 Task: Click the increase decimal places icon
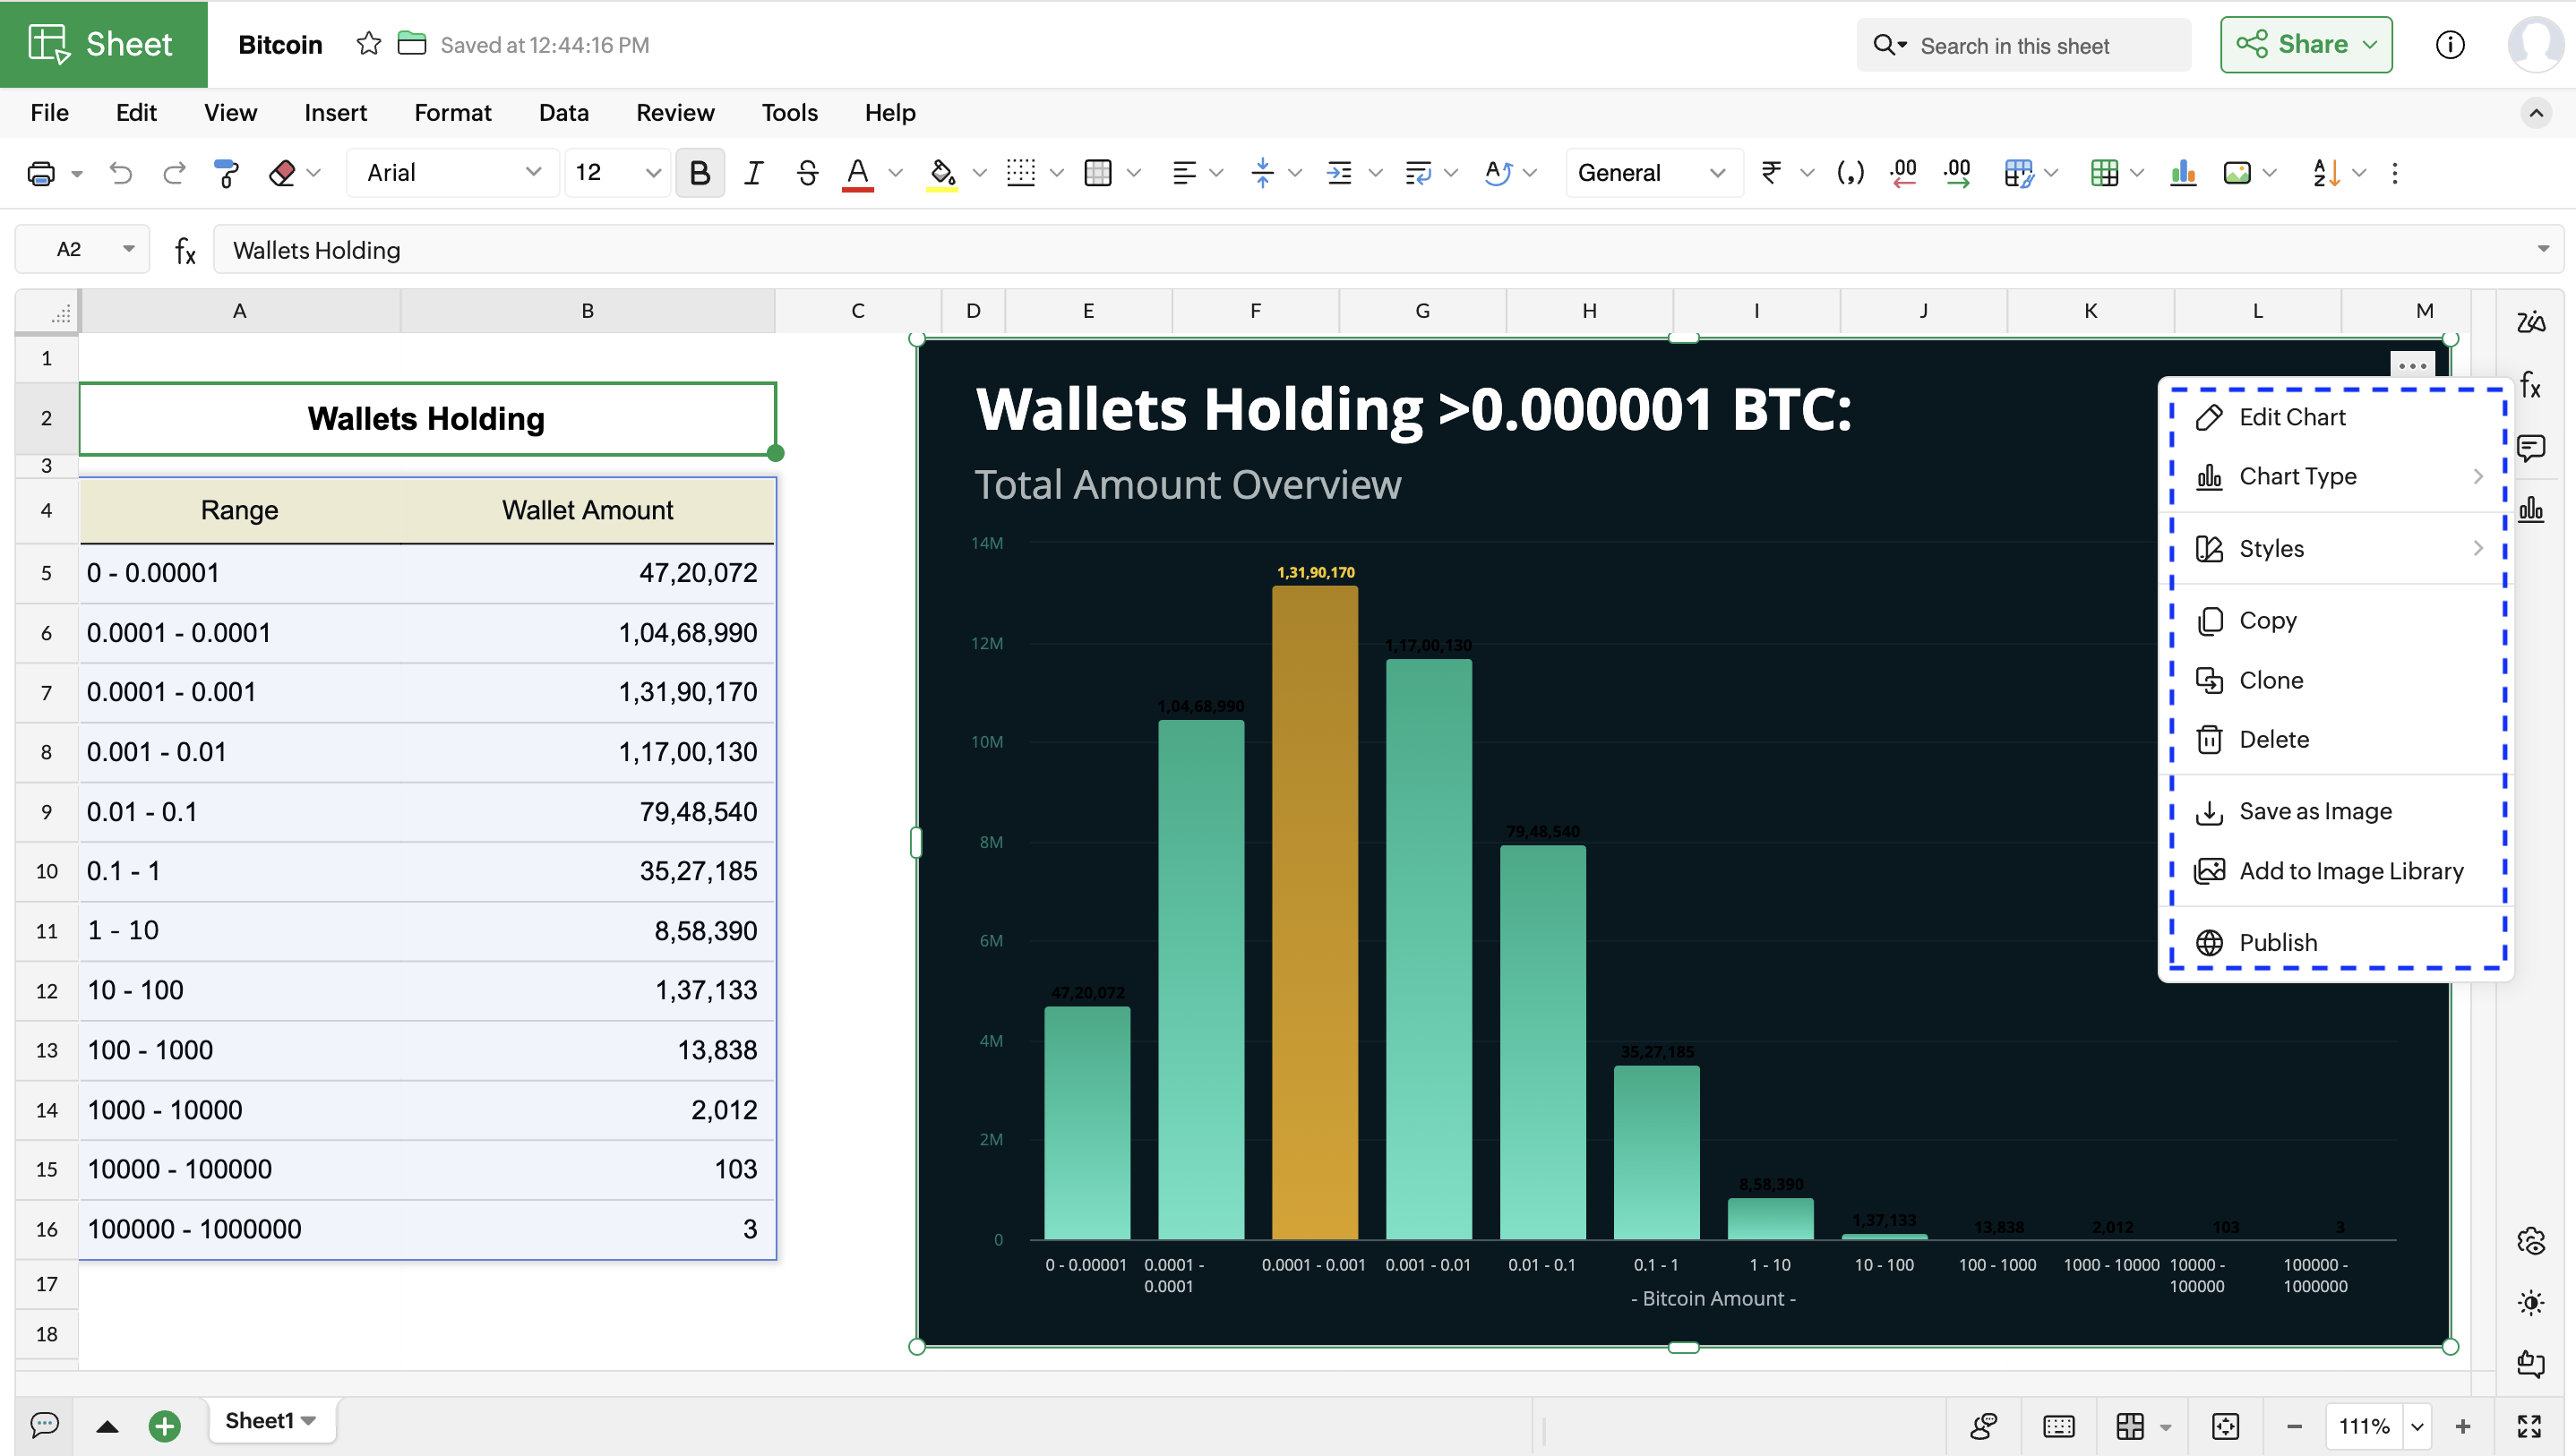pyautogui.click(x=1956, y=173)
